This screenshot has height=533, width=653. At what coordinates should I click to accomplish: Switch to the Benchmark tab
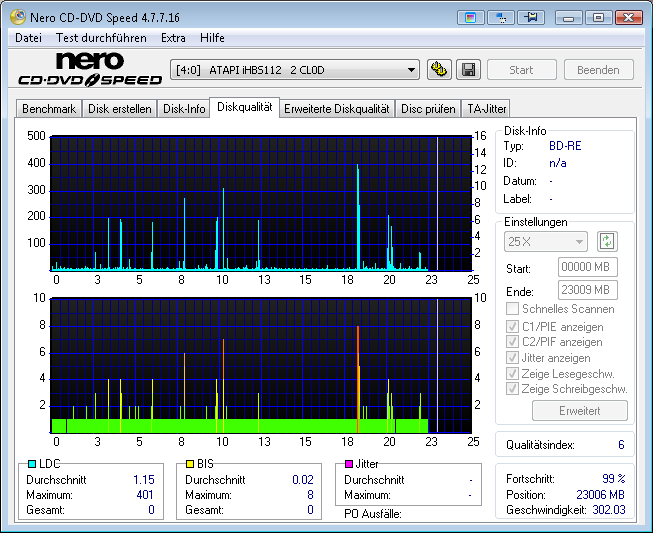coord(49,109)
